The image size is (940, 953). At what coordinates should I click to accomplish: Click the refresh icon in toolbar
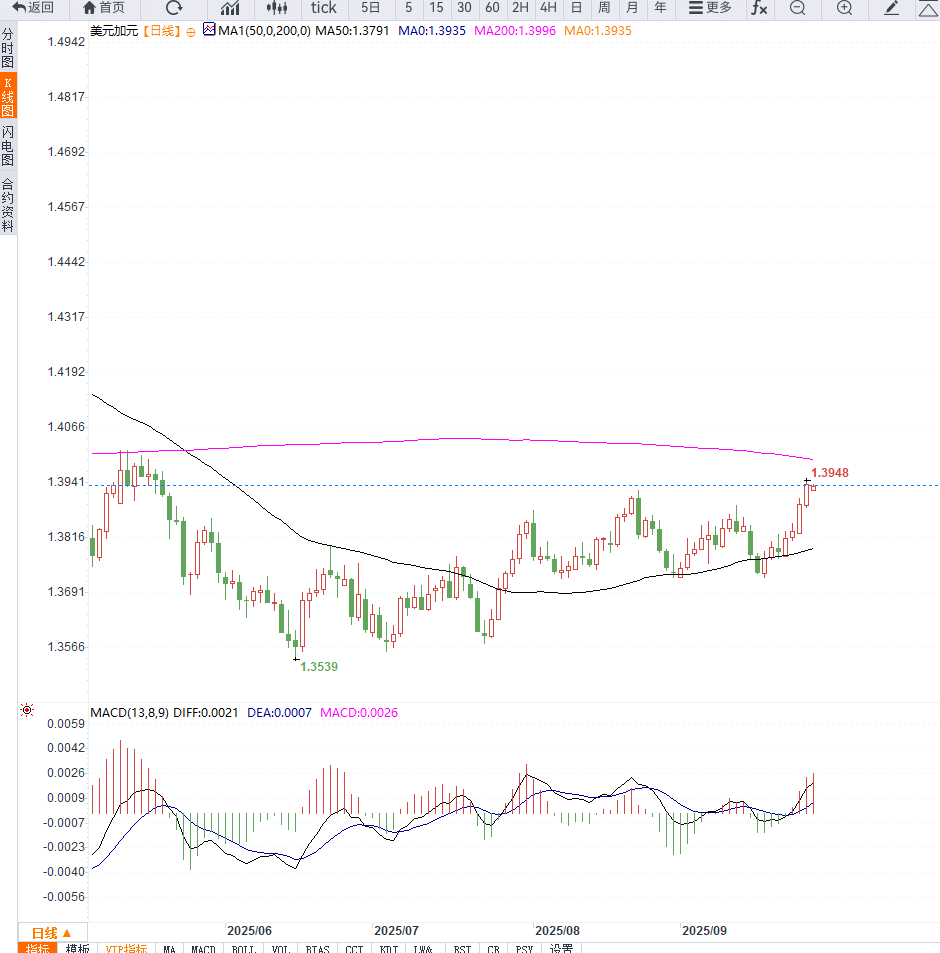click(x=174, y=8)
